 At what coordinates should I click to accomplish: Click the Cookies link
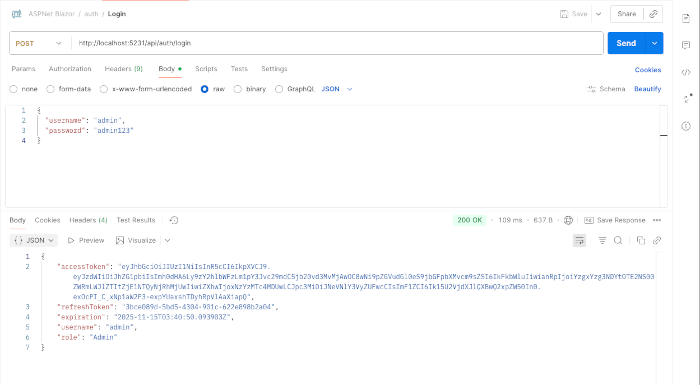click(x=648, y=70)
